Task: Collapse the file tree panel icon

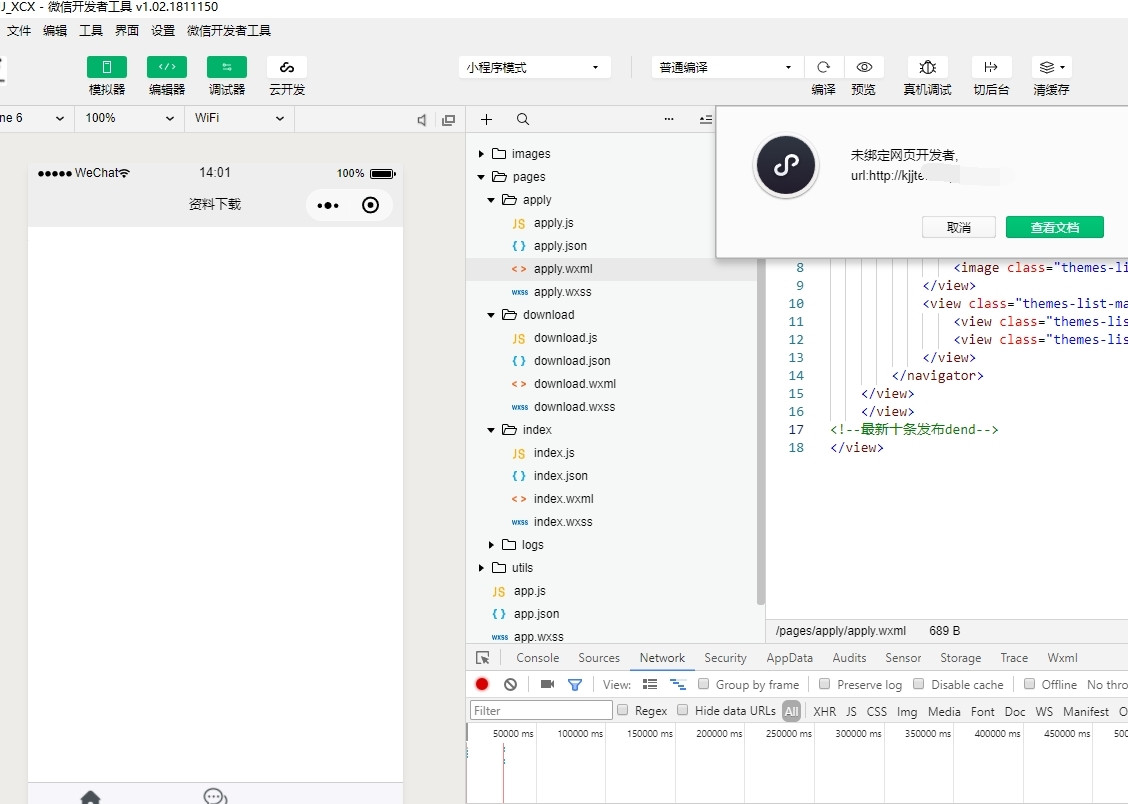Action: [x=706, y=119]
